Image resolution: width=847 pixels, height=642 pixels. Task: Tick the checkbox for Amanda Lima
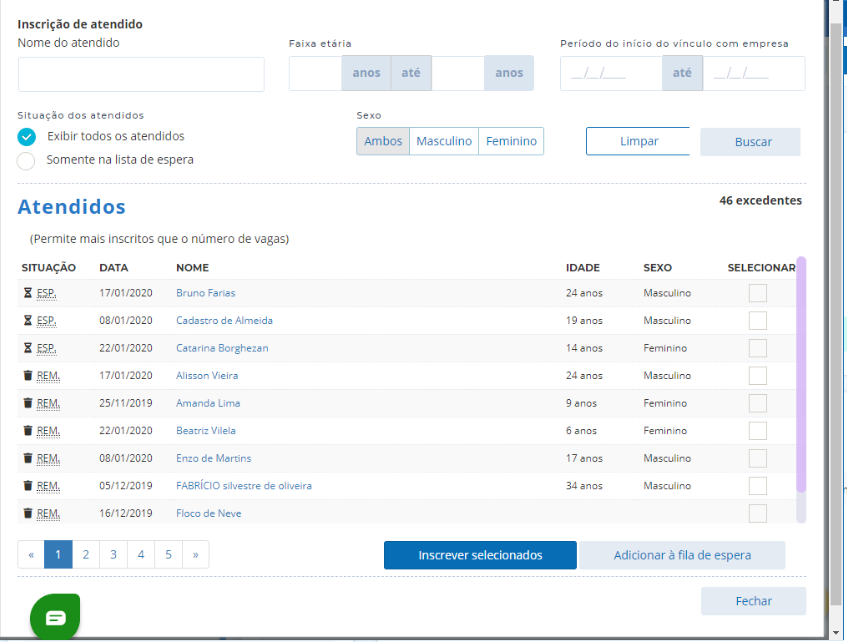click(x=757, y=403)
